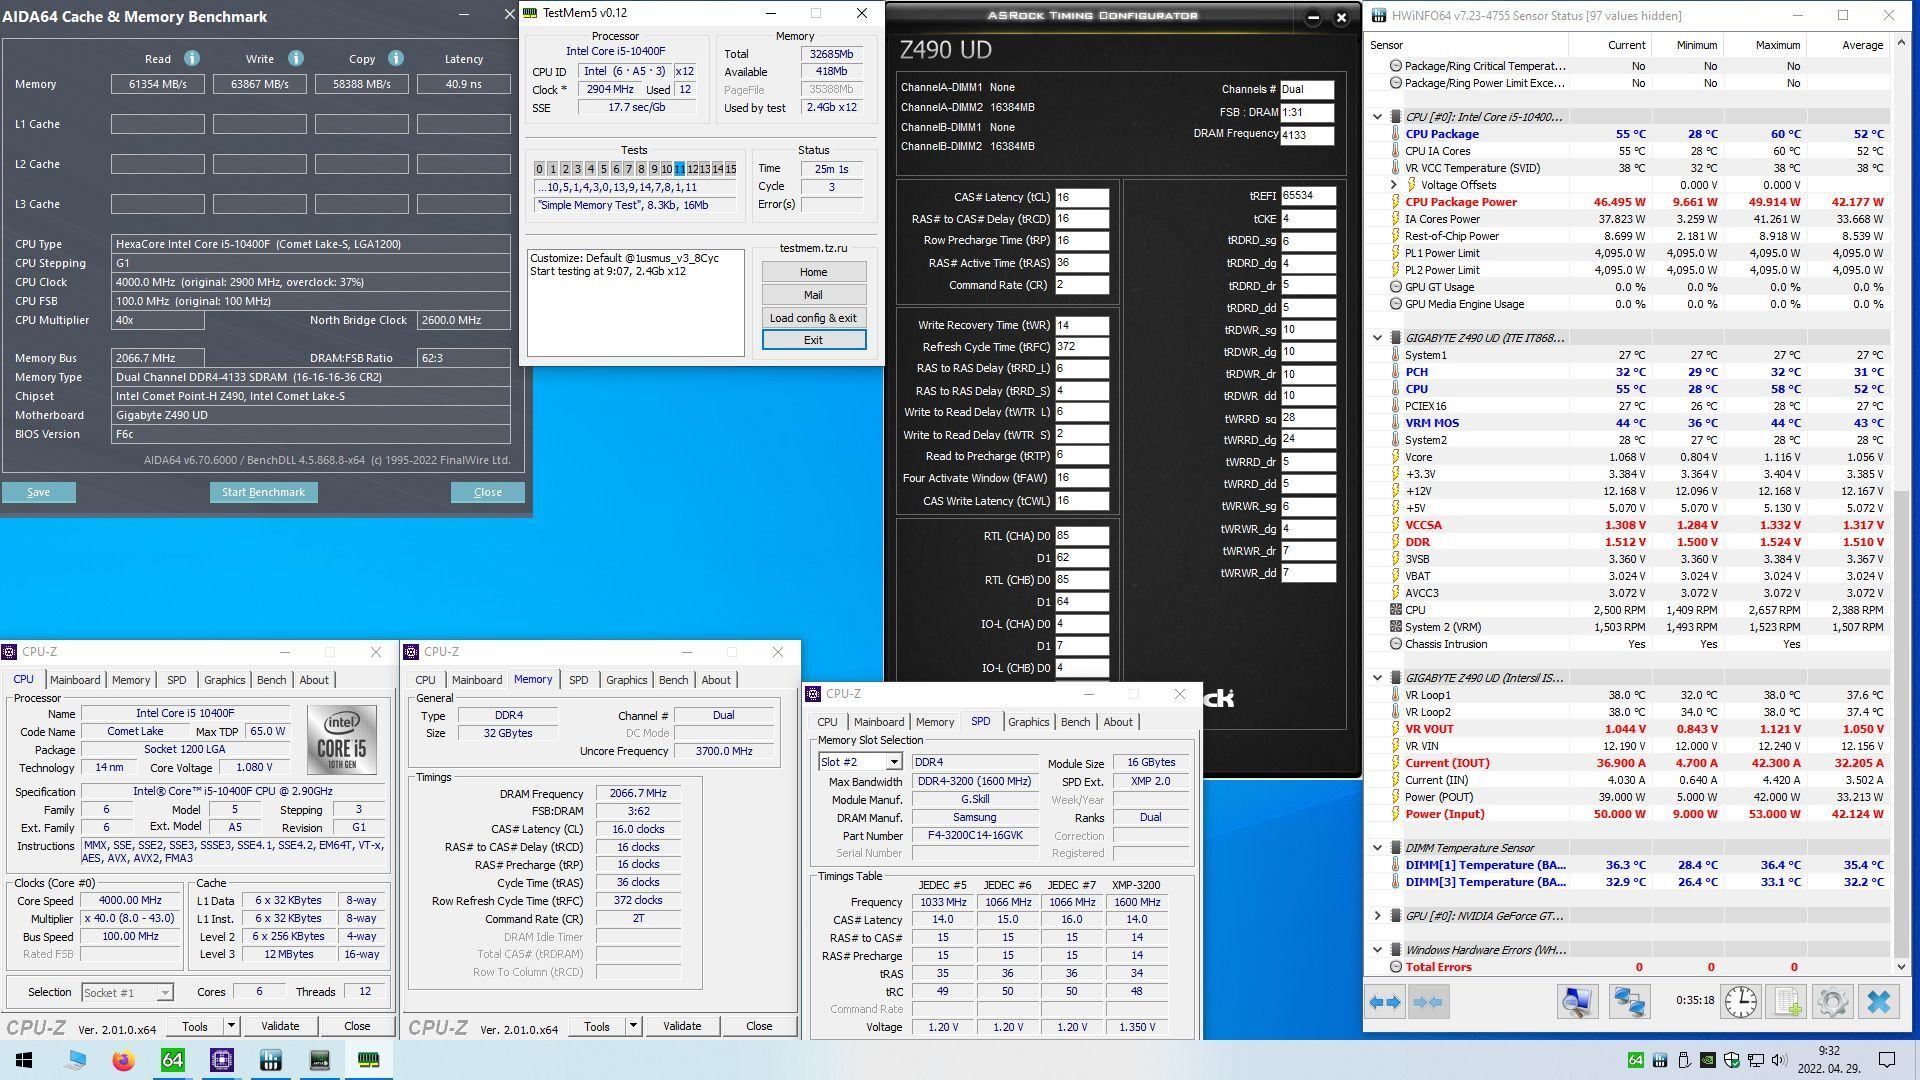Screen dimensions: 1920x1080
Task: Switch to the purple CPU-Z taskbar icon
Action: pyautogui.click(x=221, y=1060)
